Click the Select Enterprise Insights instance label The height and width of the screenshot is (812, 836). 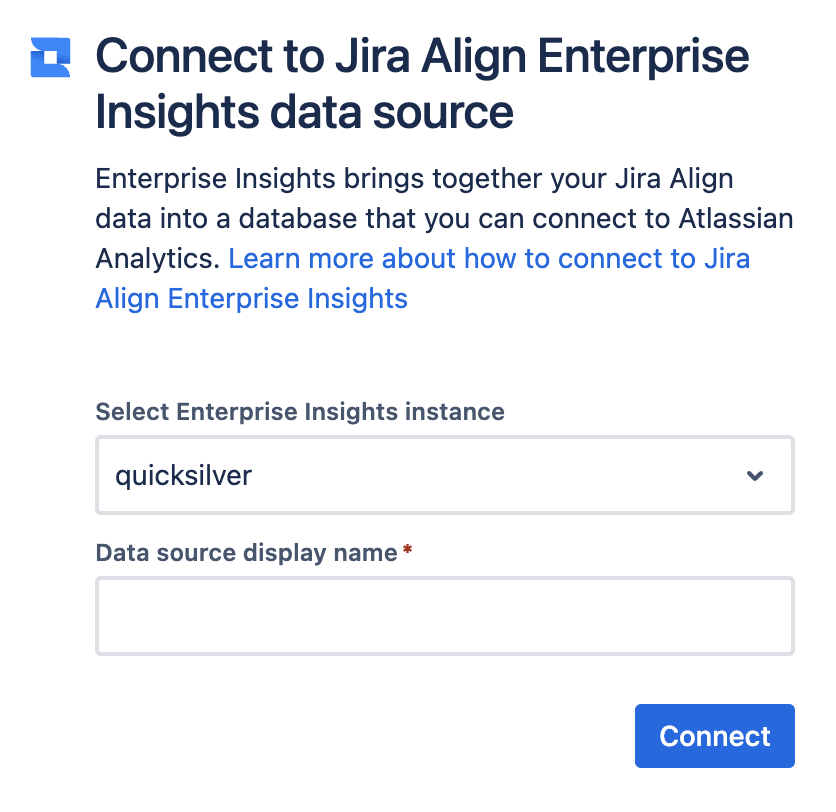pos(299,412)
